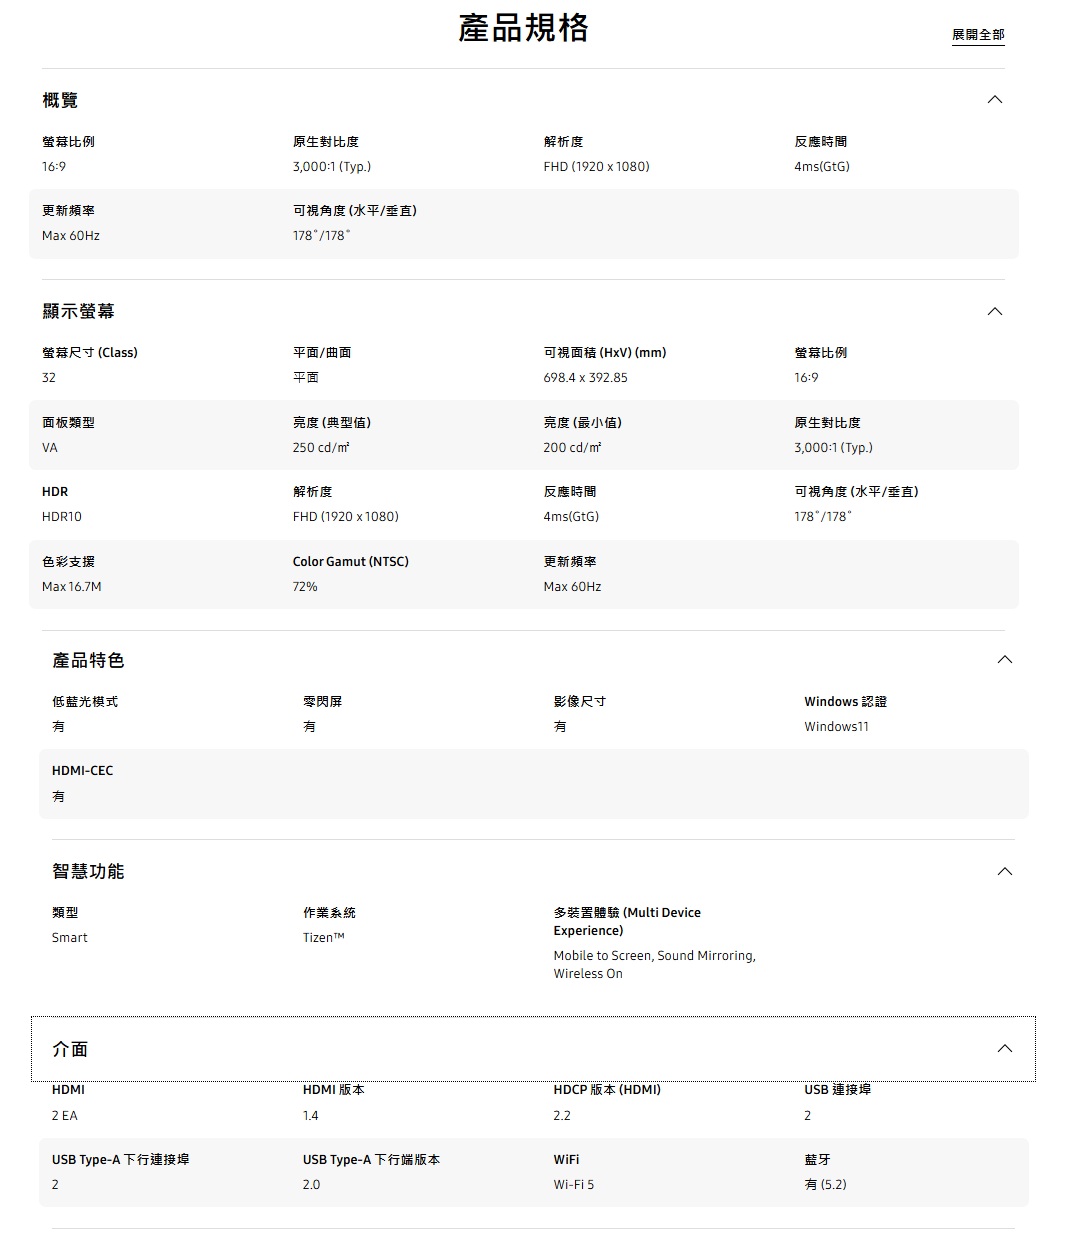Click the 概覽 section heading
1068x1251 pixels.
(x=60, y=100)
